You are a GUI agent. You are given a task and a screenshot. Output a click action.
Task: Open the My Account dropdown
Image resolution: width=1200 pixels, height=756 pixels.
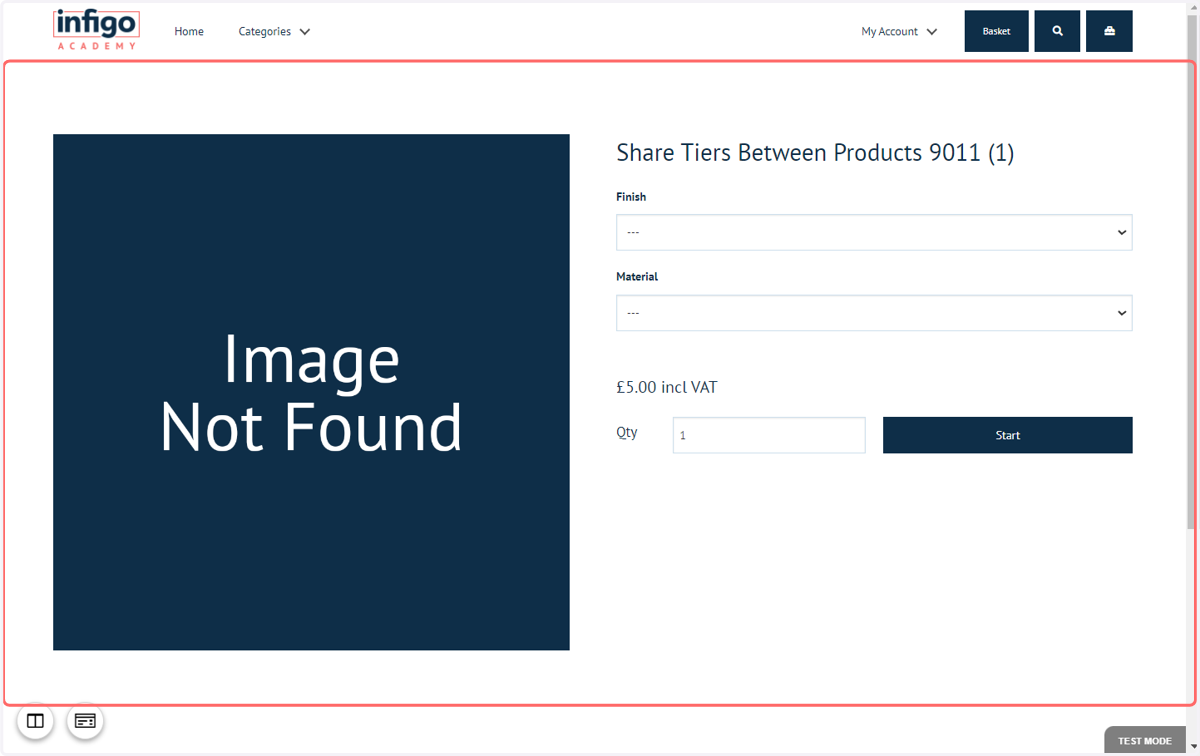tap(899, 31)
